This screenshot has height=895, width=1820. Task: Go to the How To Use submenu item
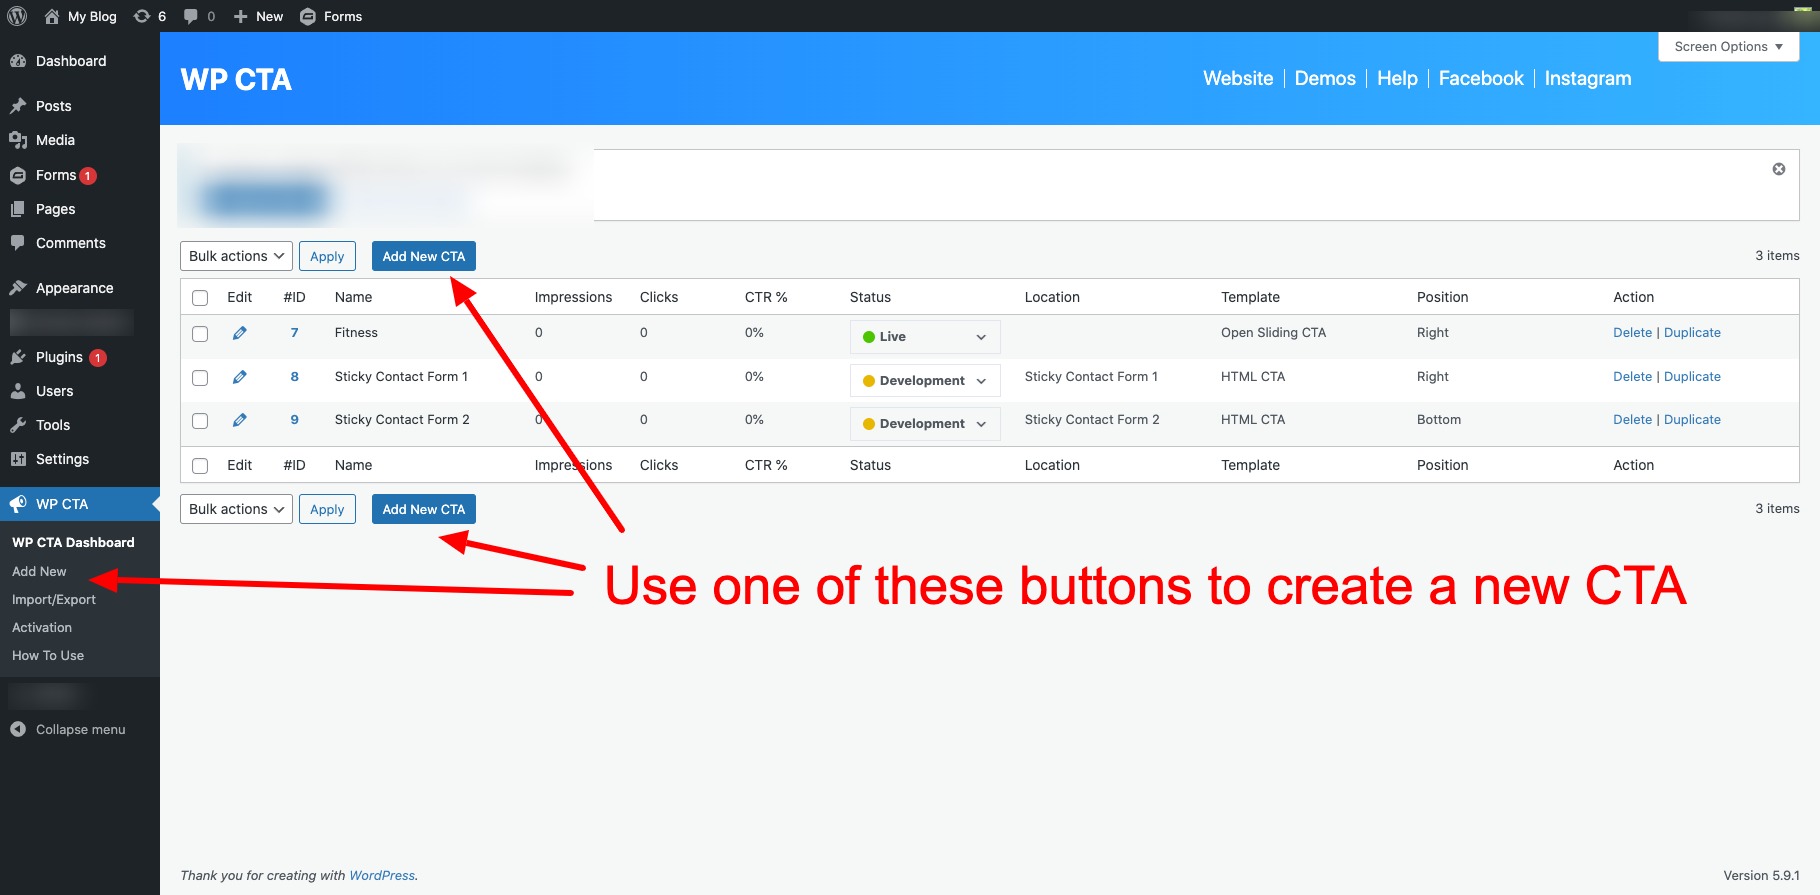48,655
